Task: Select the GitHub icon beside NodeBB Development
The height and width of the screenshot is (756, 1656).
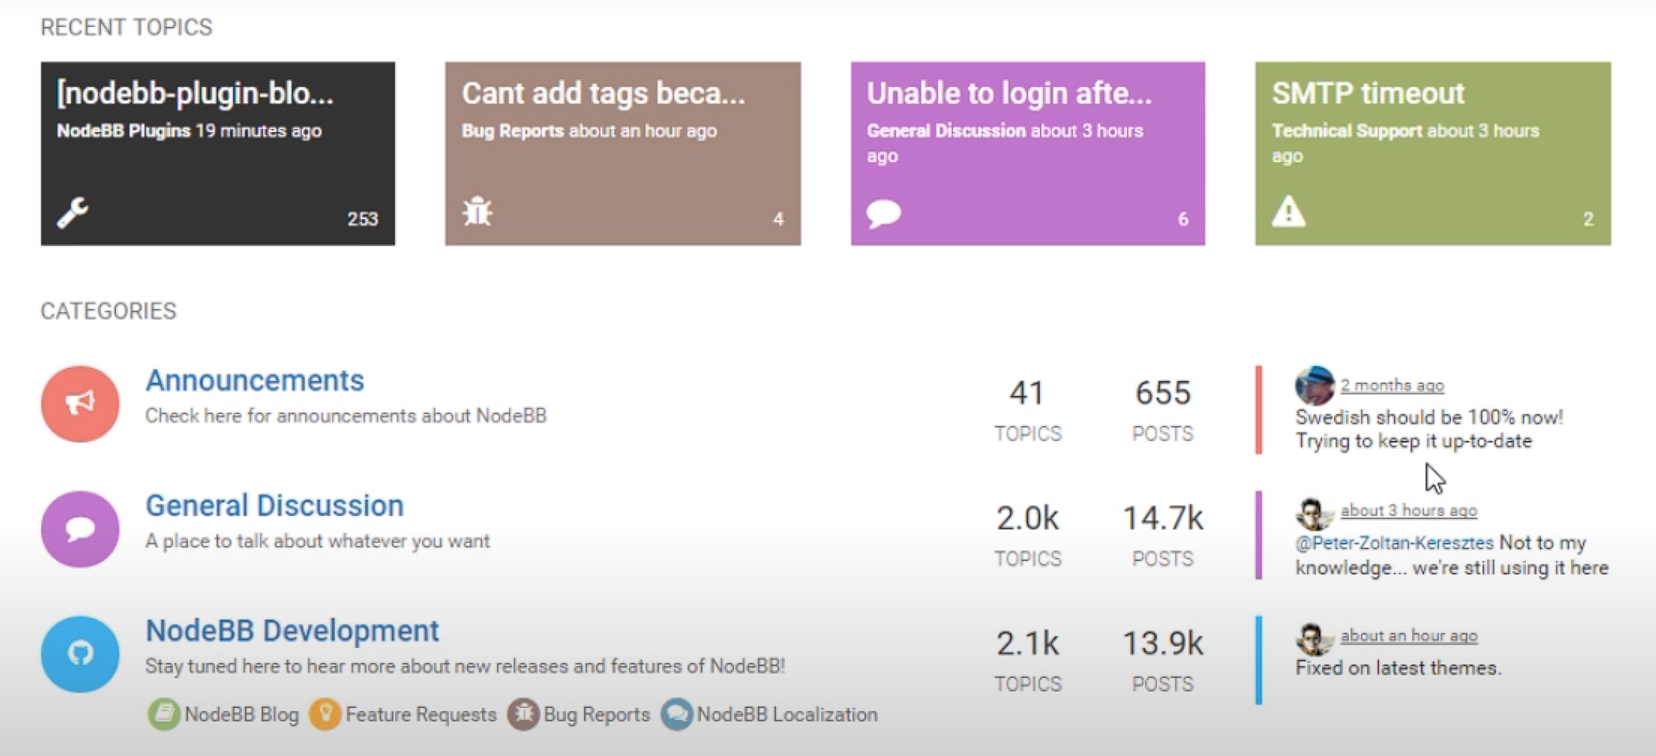Action: tap(79, 654)
